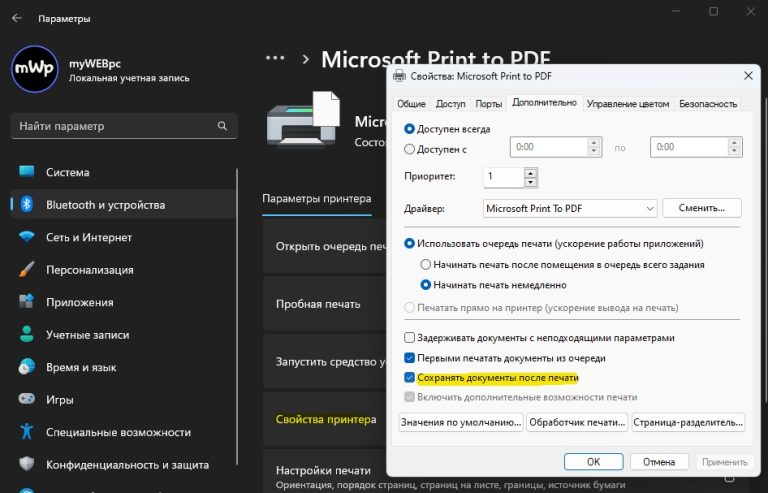Viewport: 768px width, 493px height.
Task: Toggle Сохранять документы после печати checkbox
Action: coord(409,377)
